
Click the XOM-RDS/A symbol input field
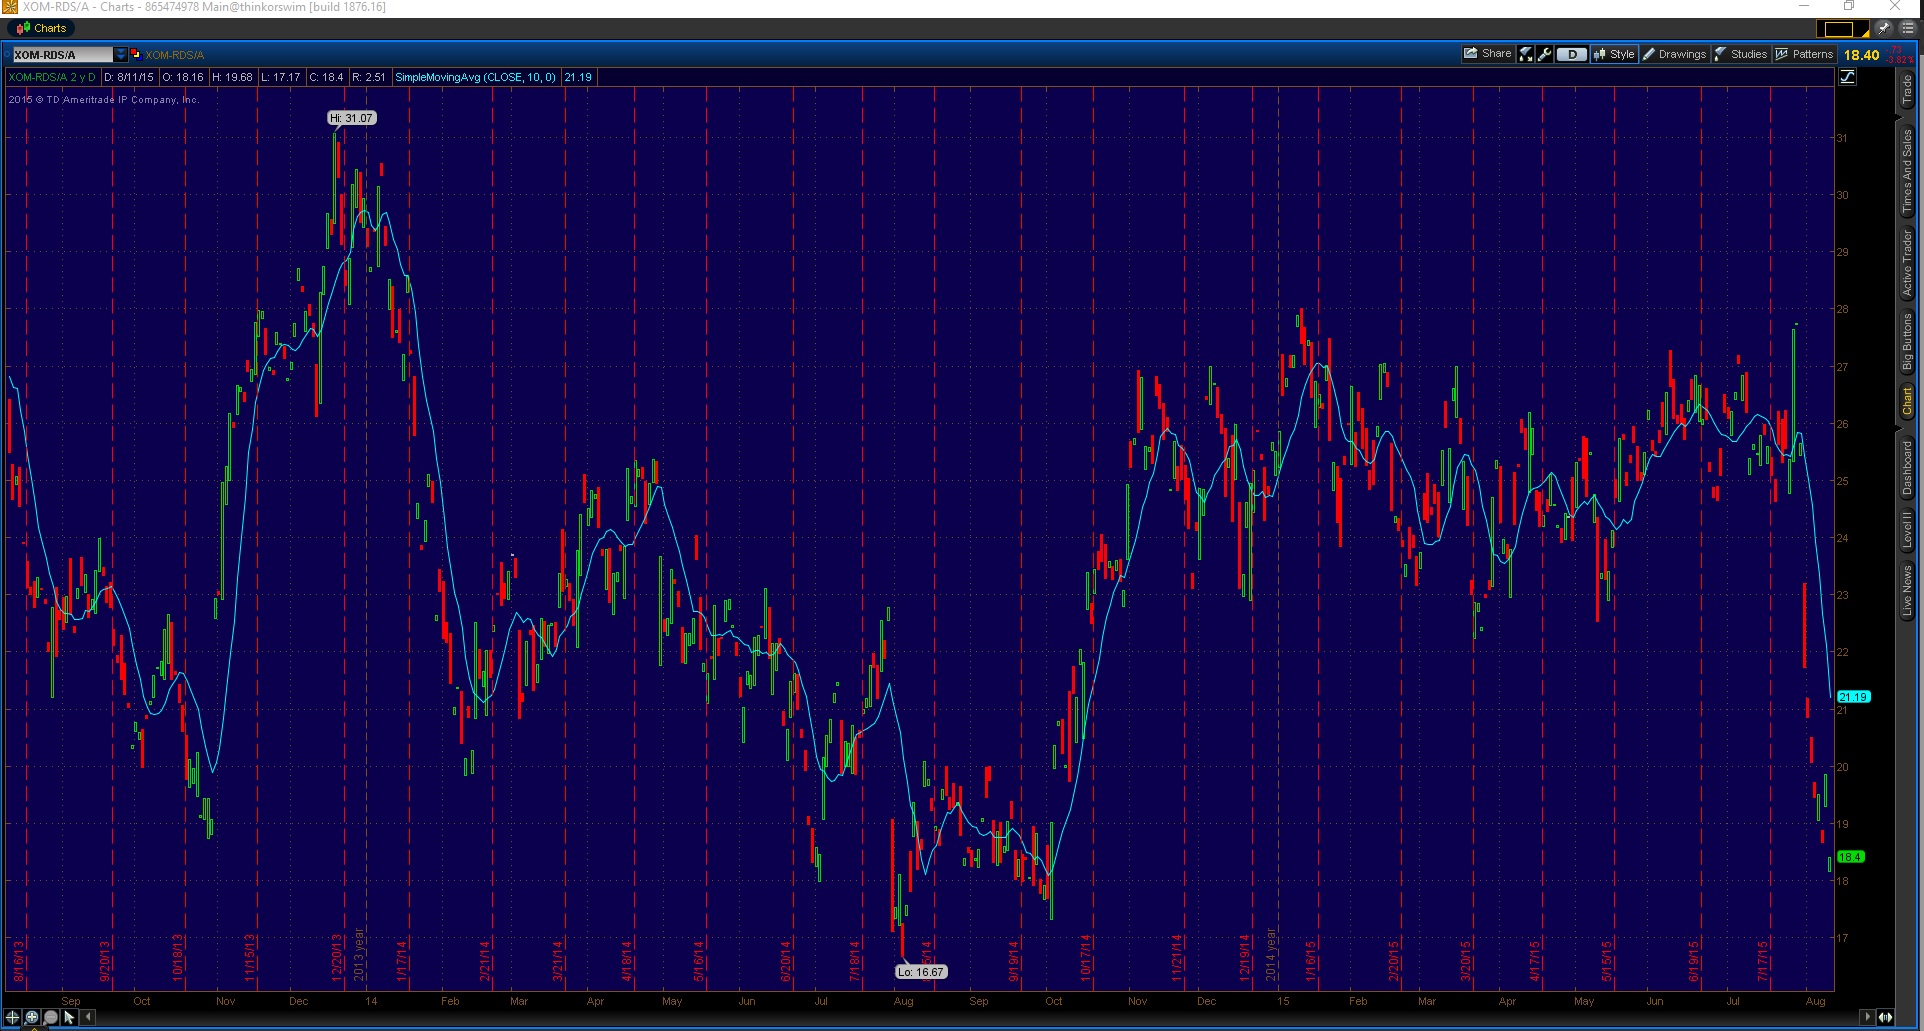click(x=62, y=55)
